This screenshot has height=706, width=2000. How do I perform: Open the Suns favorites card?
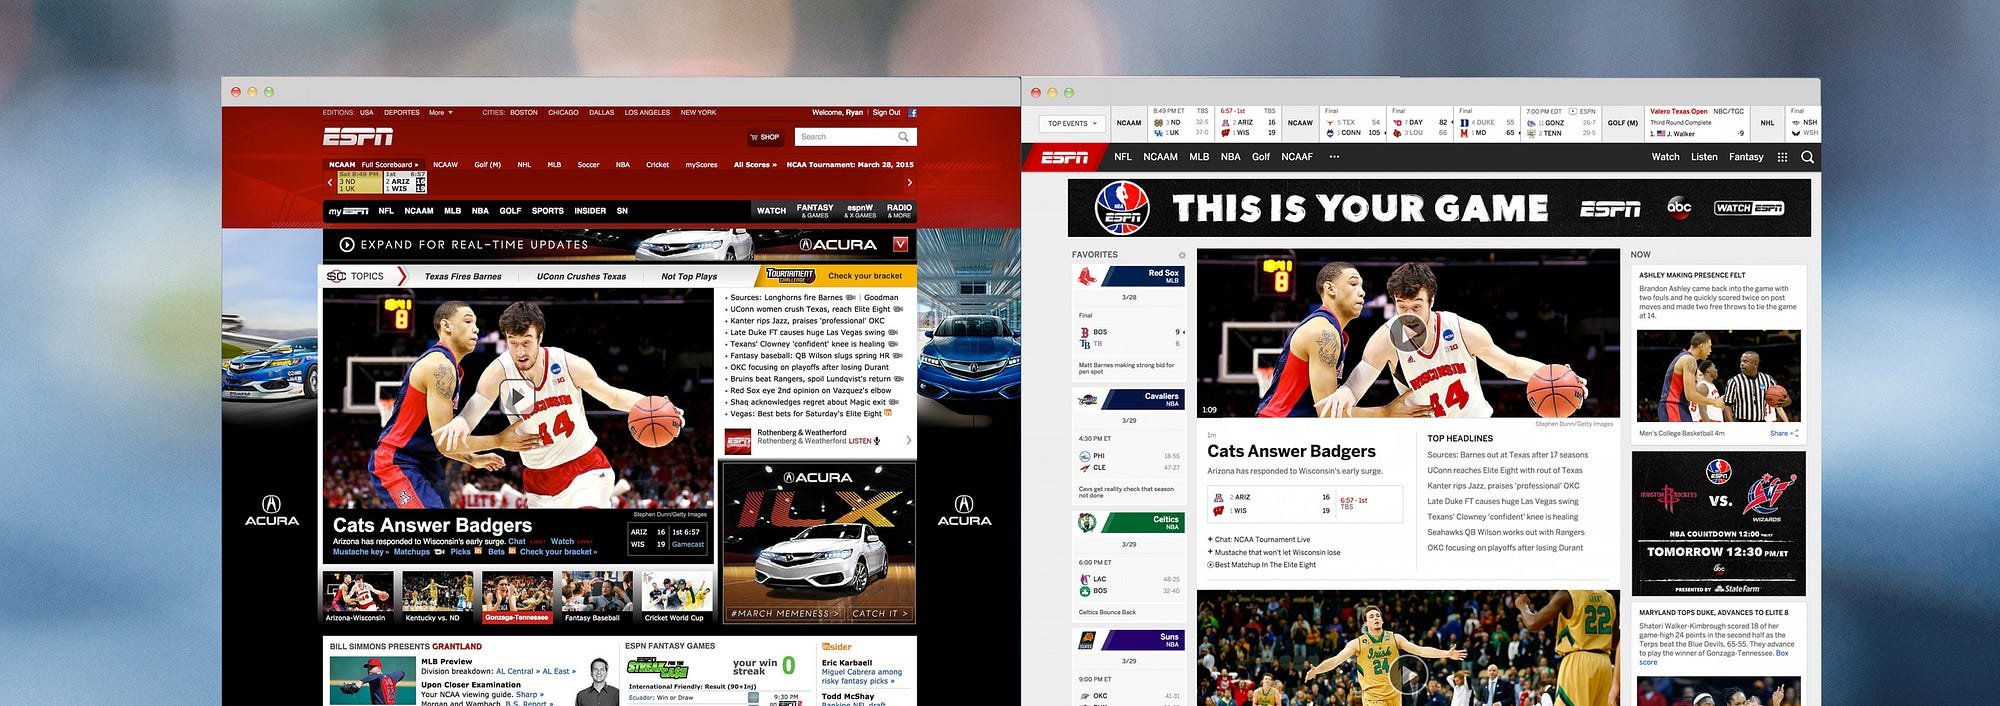tap(1129, 666)
